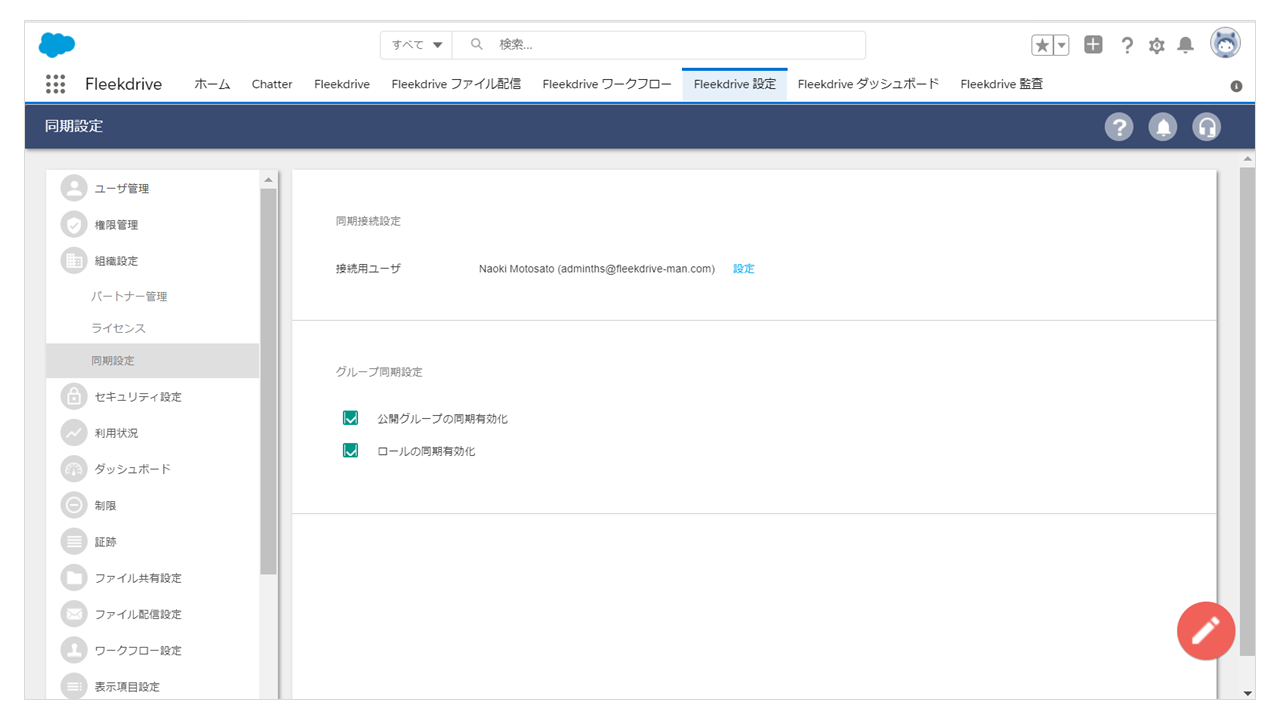Switch to the Fleekdrive tab
1280x720 pixels.
(342, 84)
